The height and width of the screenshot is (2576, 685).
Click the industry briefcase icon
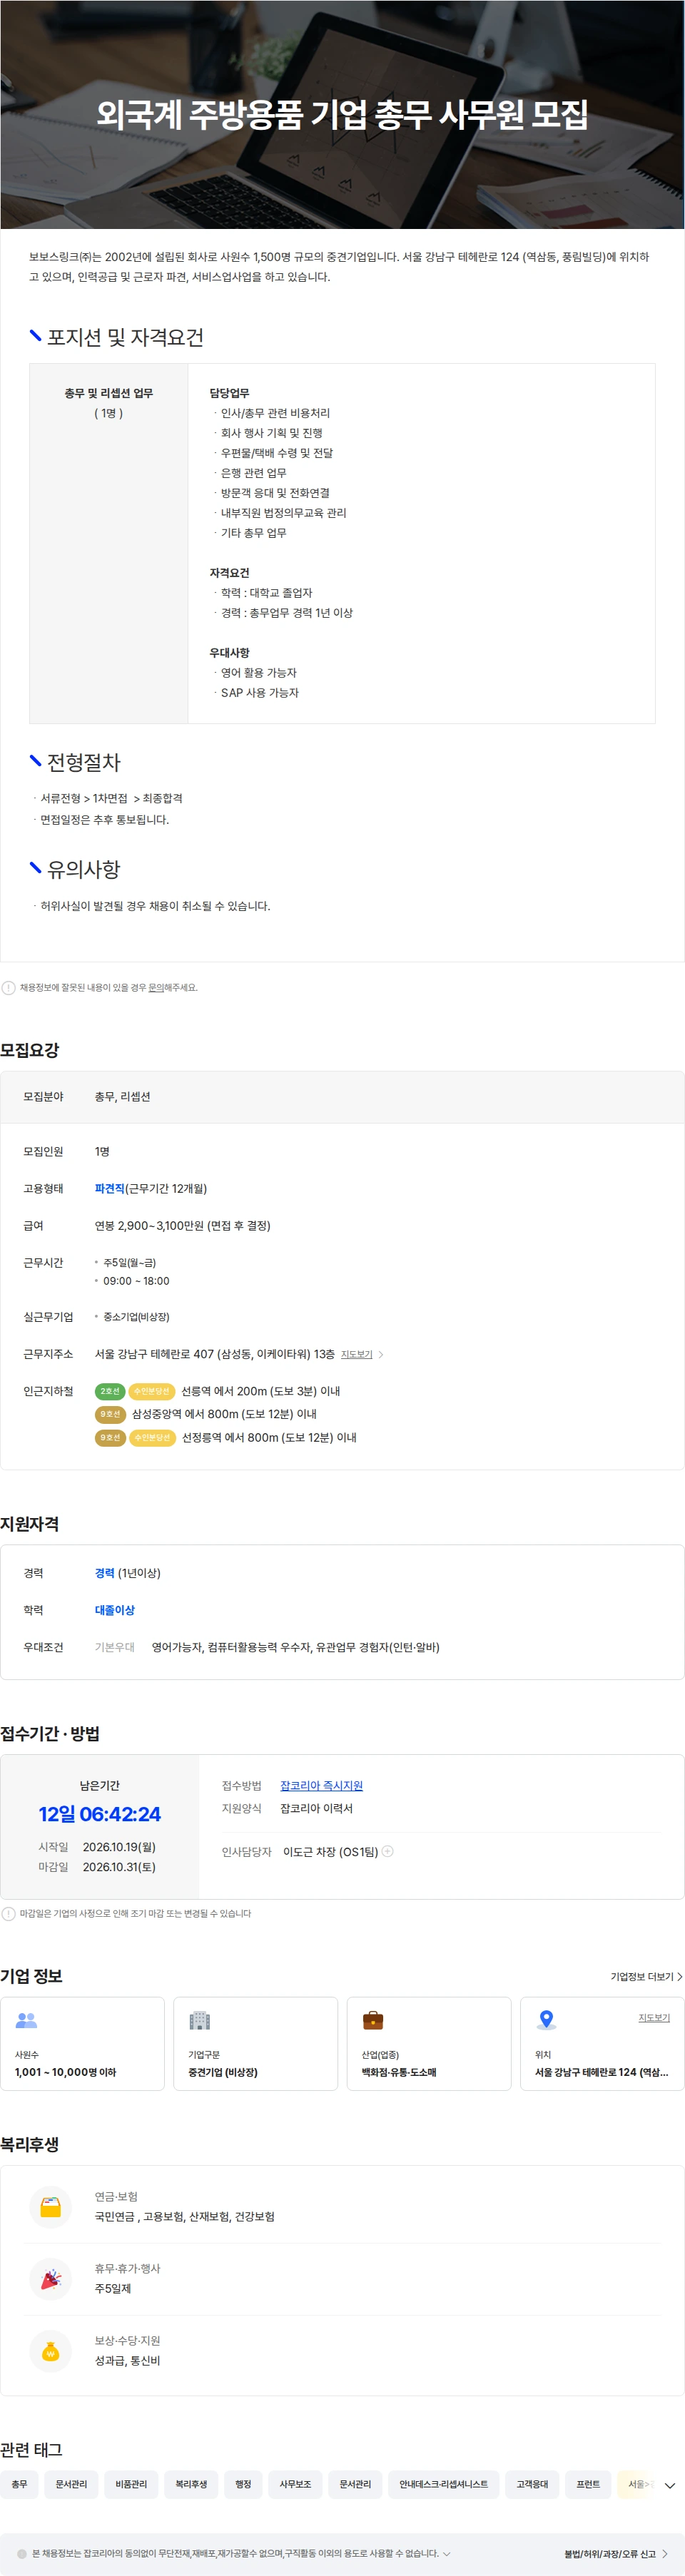pyautogui.click(x=373, y=2019)
